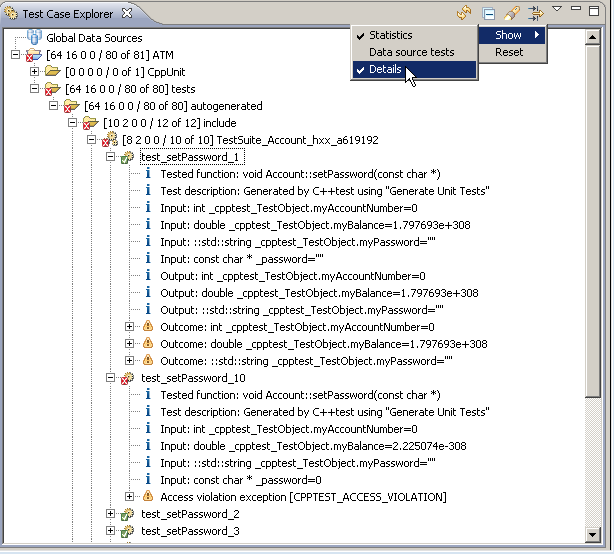Expand the Outcome int myAccountNumber=0 node
Screen dimensions: 614x554
pos(129,327)
